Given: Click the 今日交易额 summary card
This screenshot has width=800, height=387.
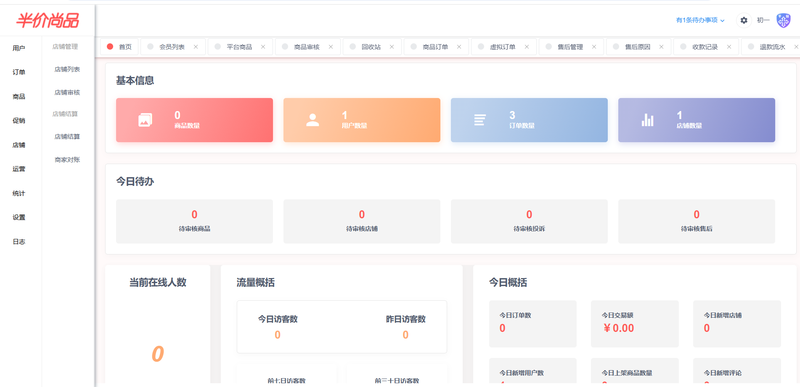Looking at the screenshot, I should [635, 324].
